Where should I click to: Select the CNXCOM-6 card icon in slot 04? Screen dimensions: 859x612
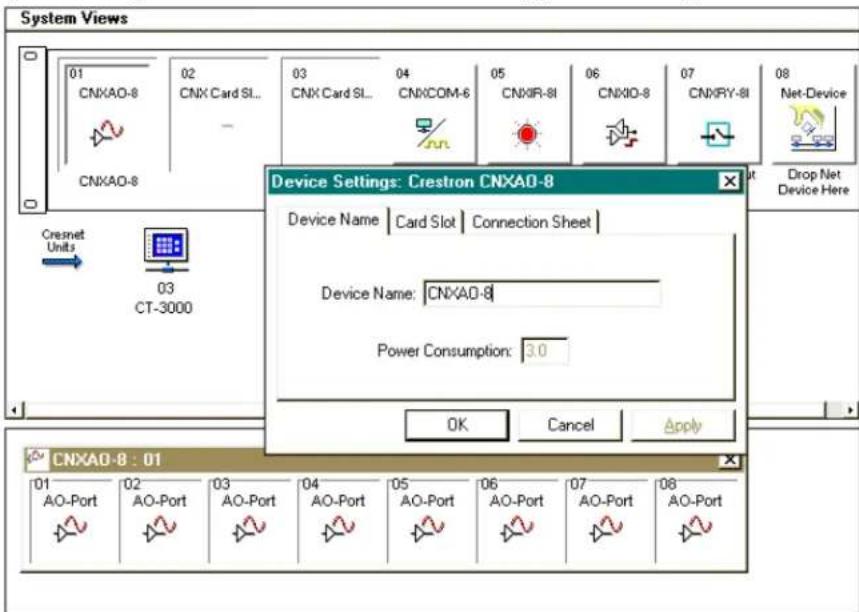point(433,134)
